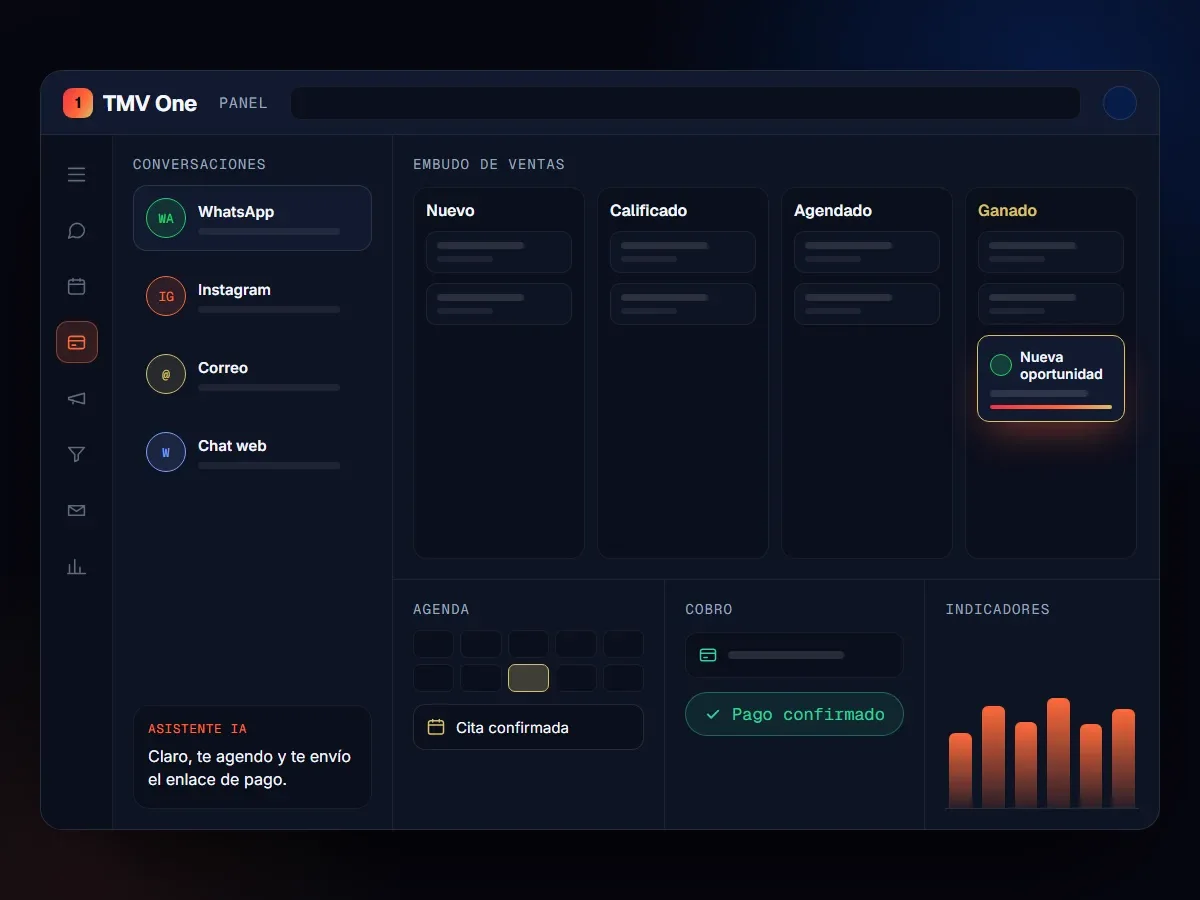This screenshot has height=900, width=1200.
Task: Click the TMV One brand name
Action: pyautogui.click(x=150, y=103)
